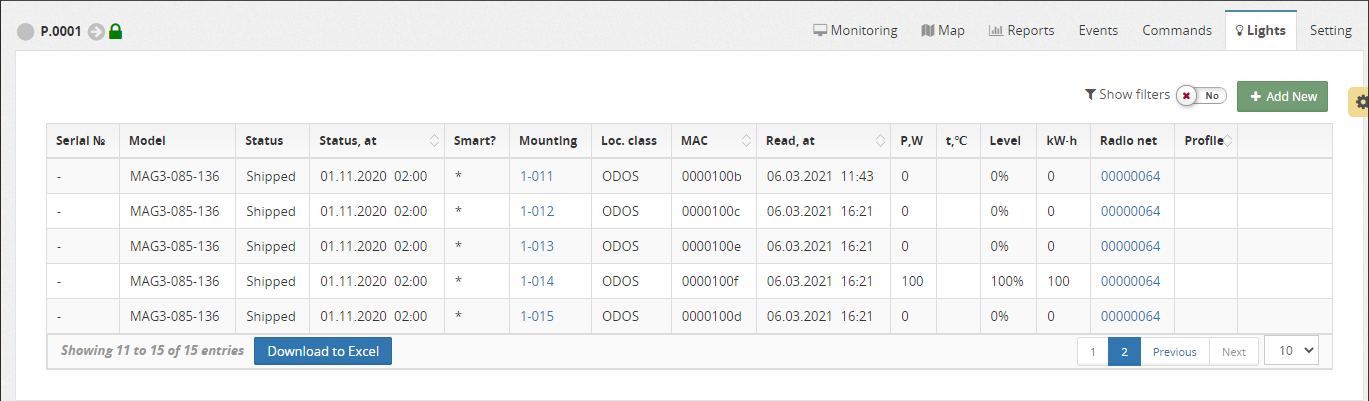This screenshot has height=401, width=1369.
Task: Click the green padlock icon
Action: [x=115, y=32]
